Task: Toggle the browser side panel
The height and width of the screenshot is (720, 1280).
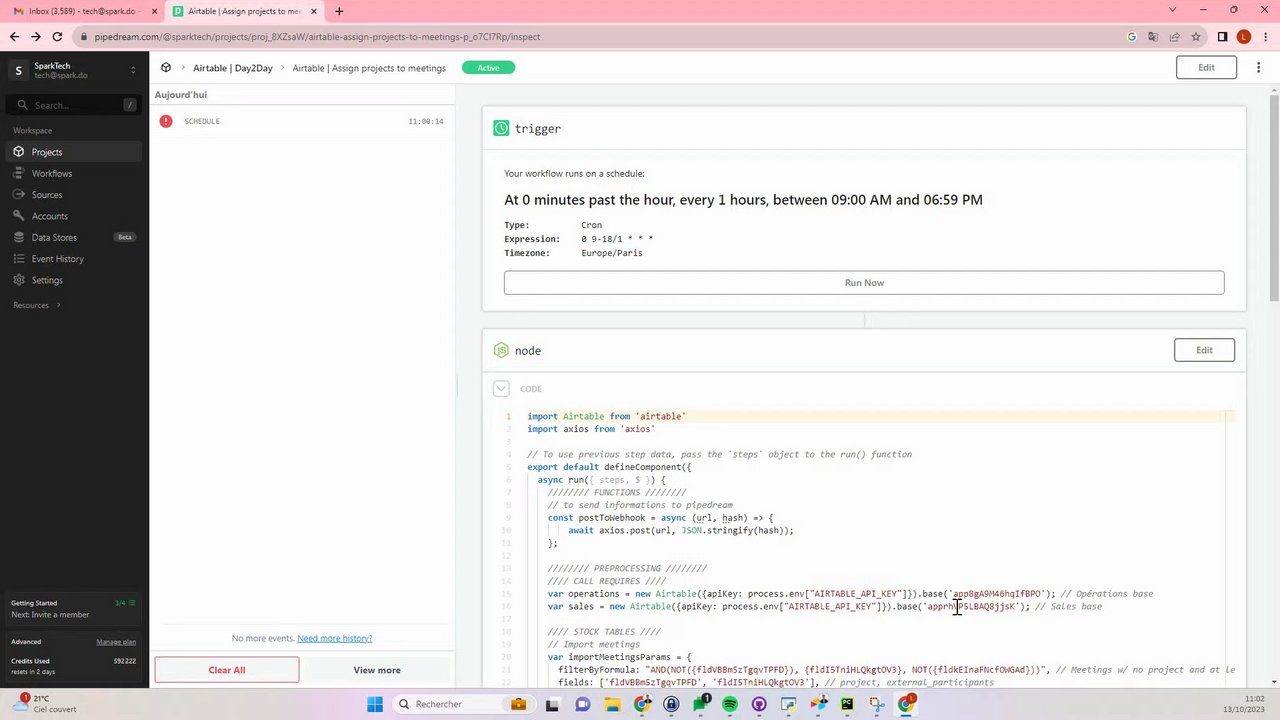Action: point(1222,37)
